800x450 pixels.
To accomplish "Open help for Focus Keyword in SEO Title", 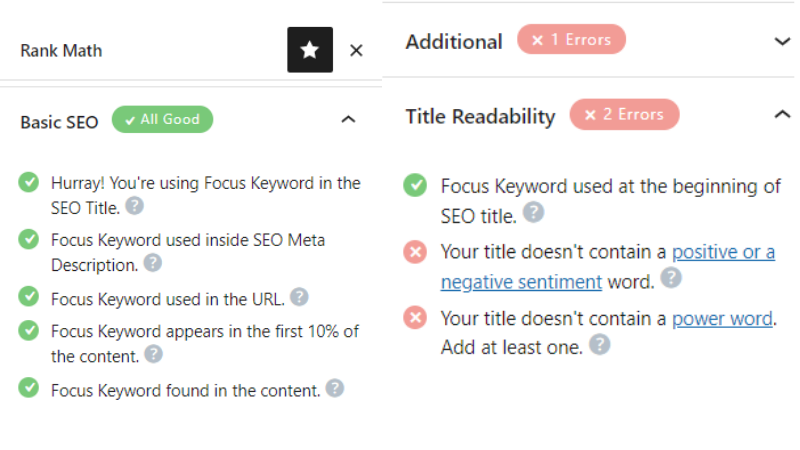I will pos(134,206).
